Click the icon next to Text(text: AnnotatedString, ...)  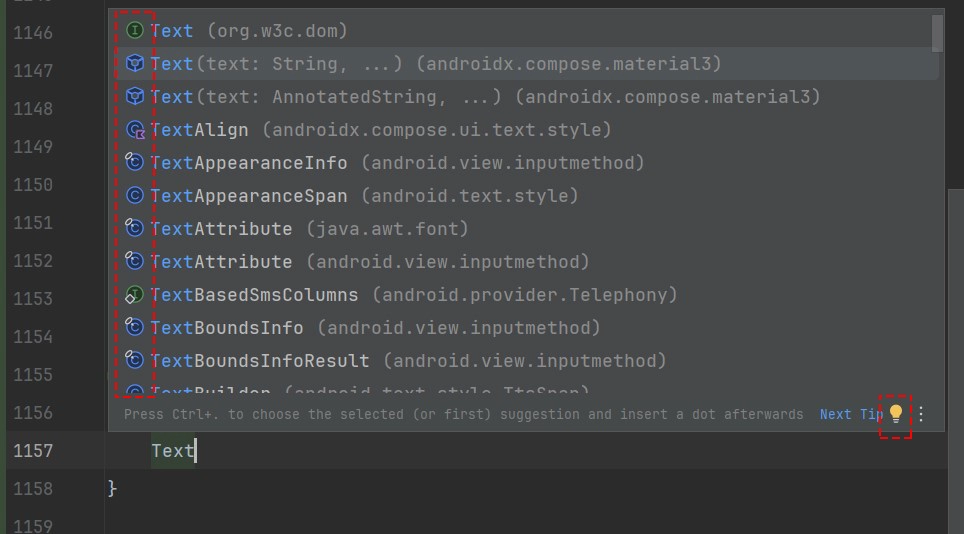point(135,96)
